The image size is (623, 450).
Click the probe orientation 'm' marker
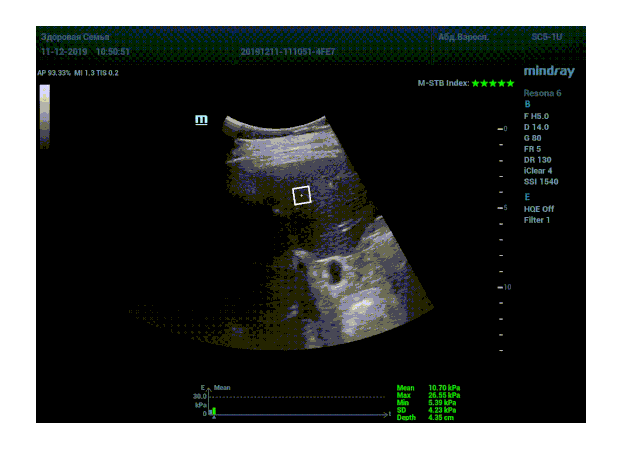(x=201, y=119)
